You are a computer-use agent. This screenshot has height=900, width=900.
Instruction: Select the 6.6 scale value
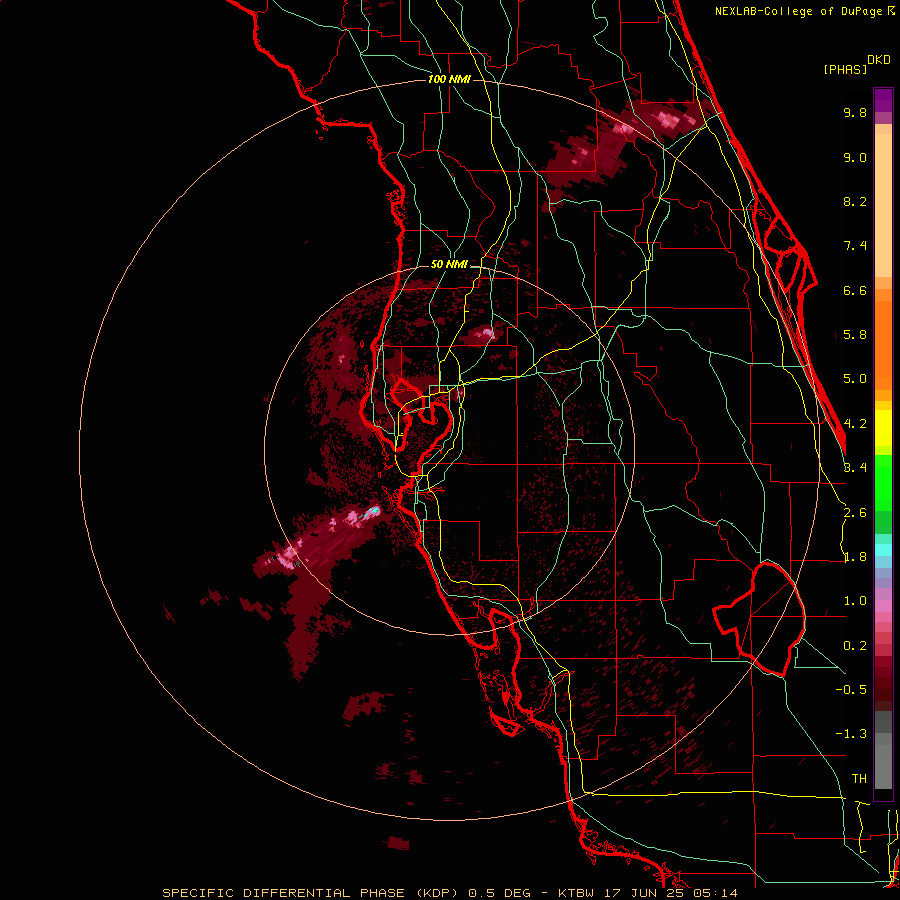click(855, 290)
